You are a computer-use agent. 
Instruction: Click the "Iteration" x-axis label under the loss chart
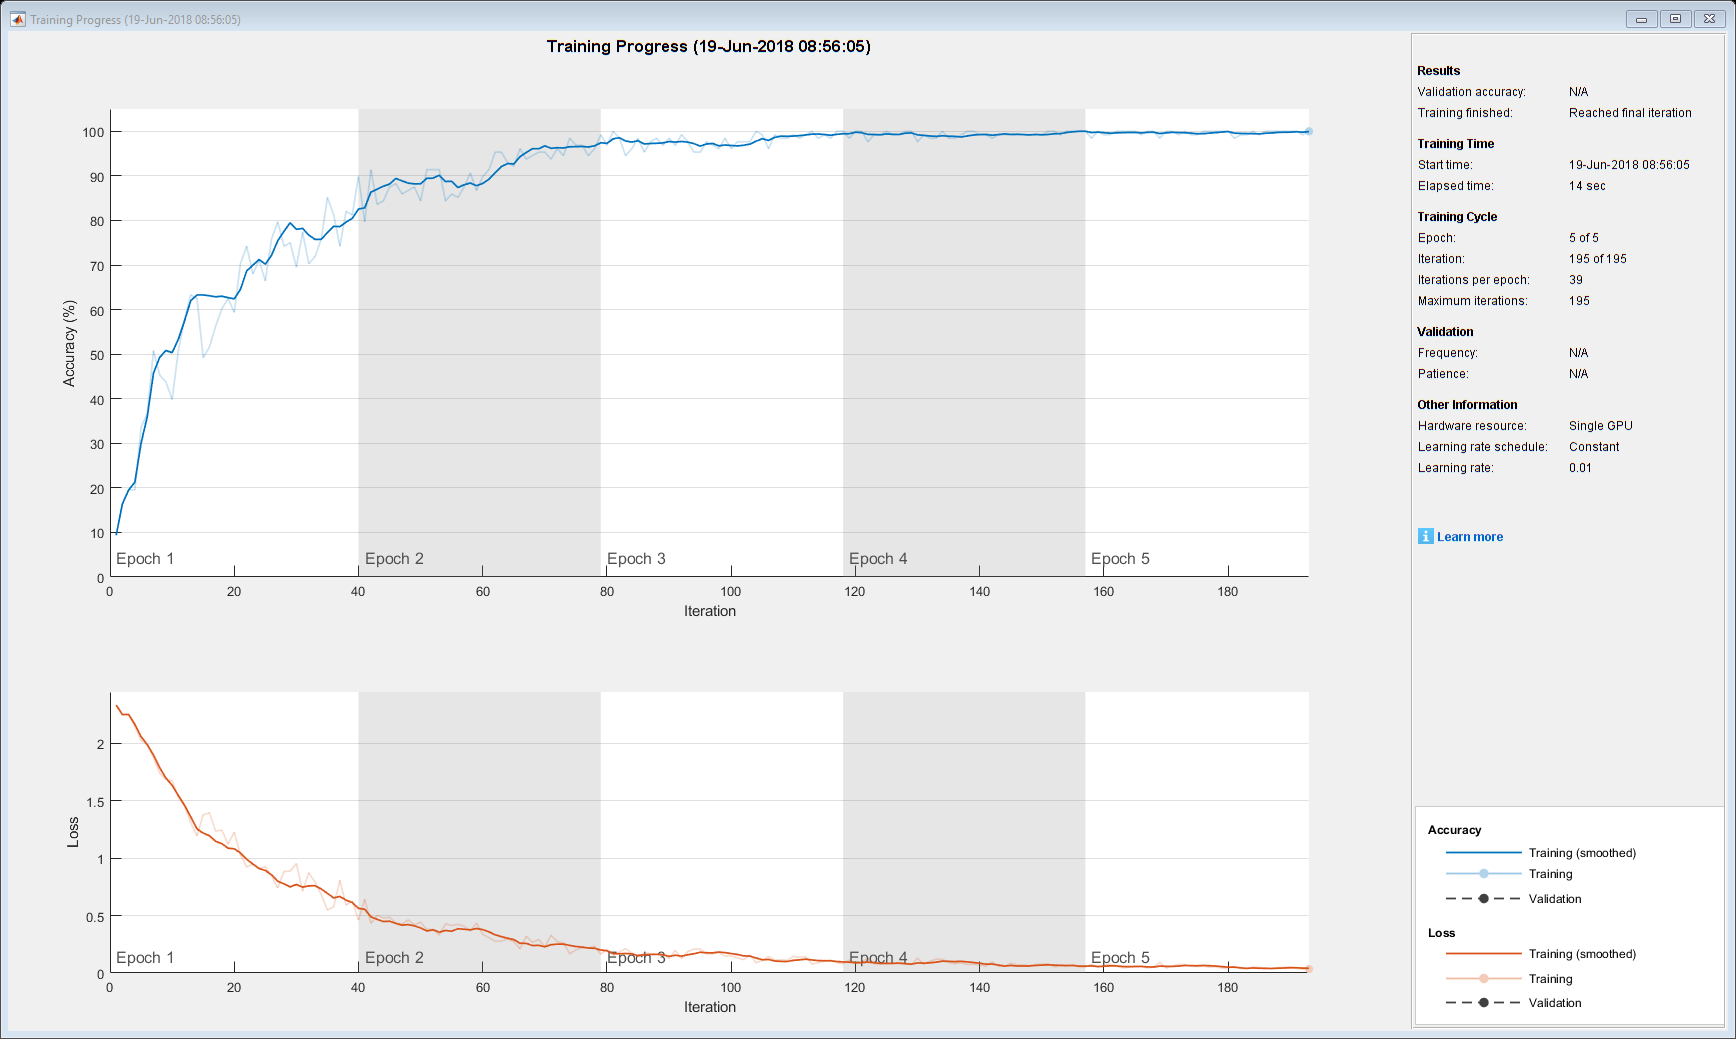[x=710, y=1007]
